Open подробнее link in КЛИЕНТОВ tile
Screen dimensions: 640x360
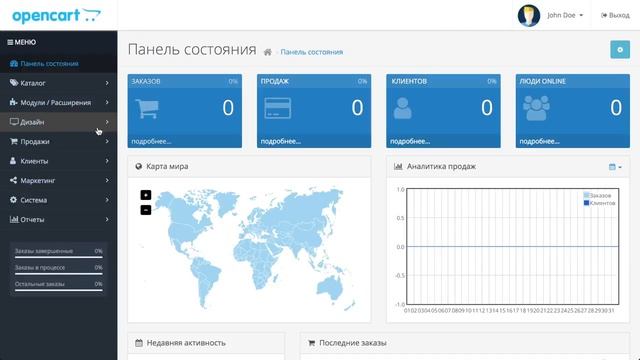coord(410,141)
